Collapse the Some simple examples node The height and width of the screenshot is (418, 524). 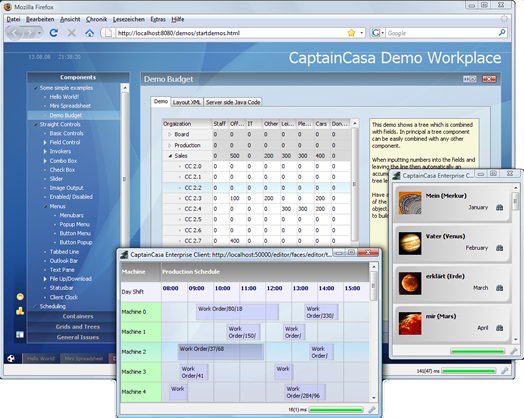(x=35, y=88)
